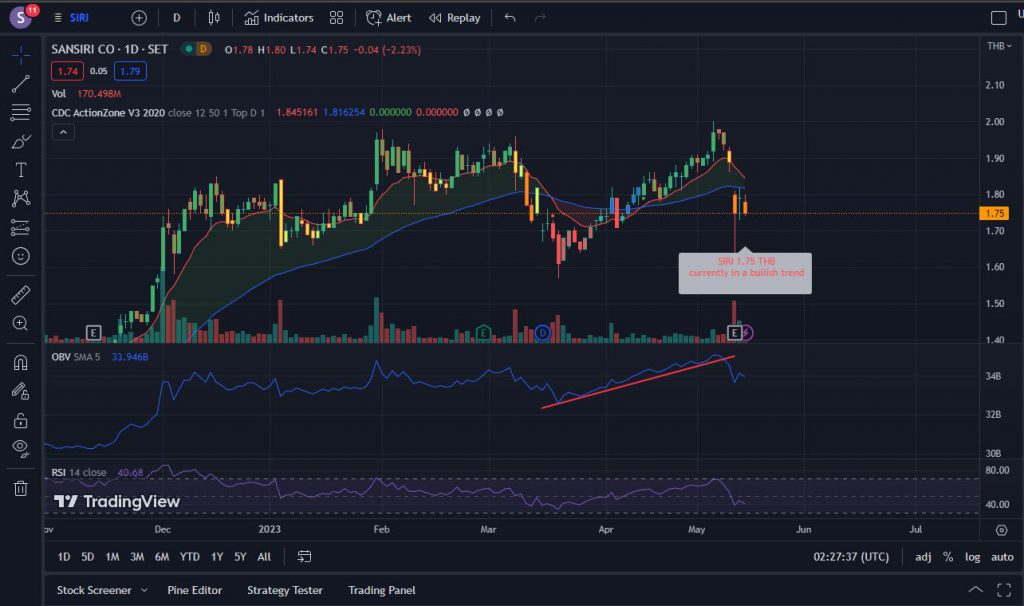Click the dividend D marker in March

click(x=542, y=333)
